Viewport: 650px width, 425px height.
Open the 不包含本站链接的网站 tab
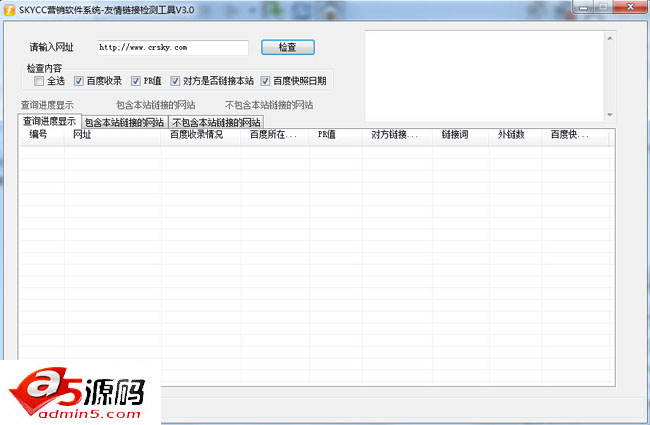(x=216, y=122)
